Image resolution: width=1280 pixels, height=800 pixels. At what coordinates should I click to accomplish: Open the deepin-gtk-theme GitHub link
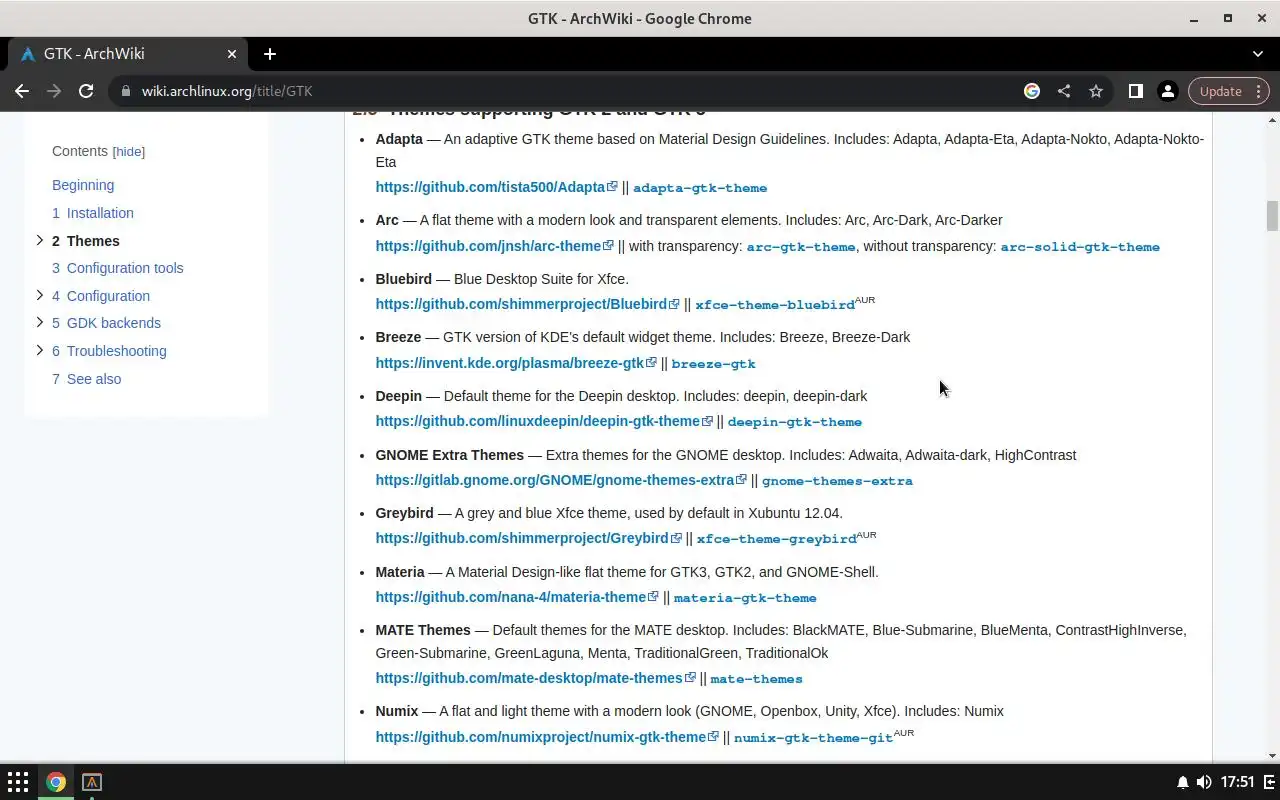(x=544, y=421)
